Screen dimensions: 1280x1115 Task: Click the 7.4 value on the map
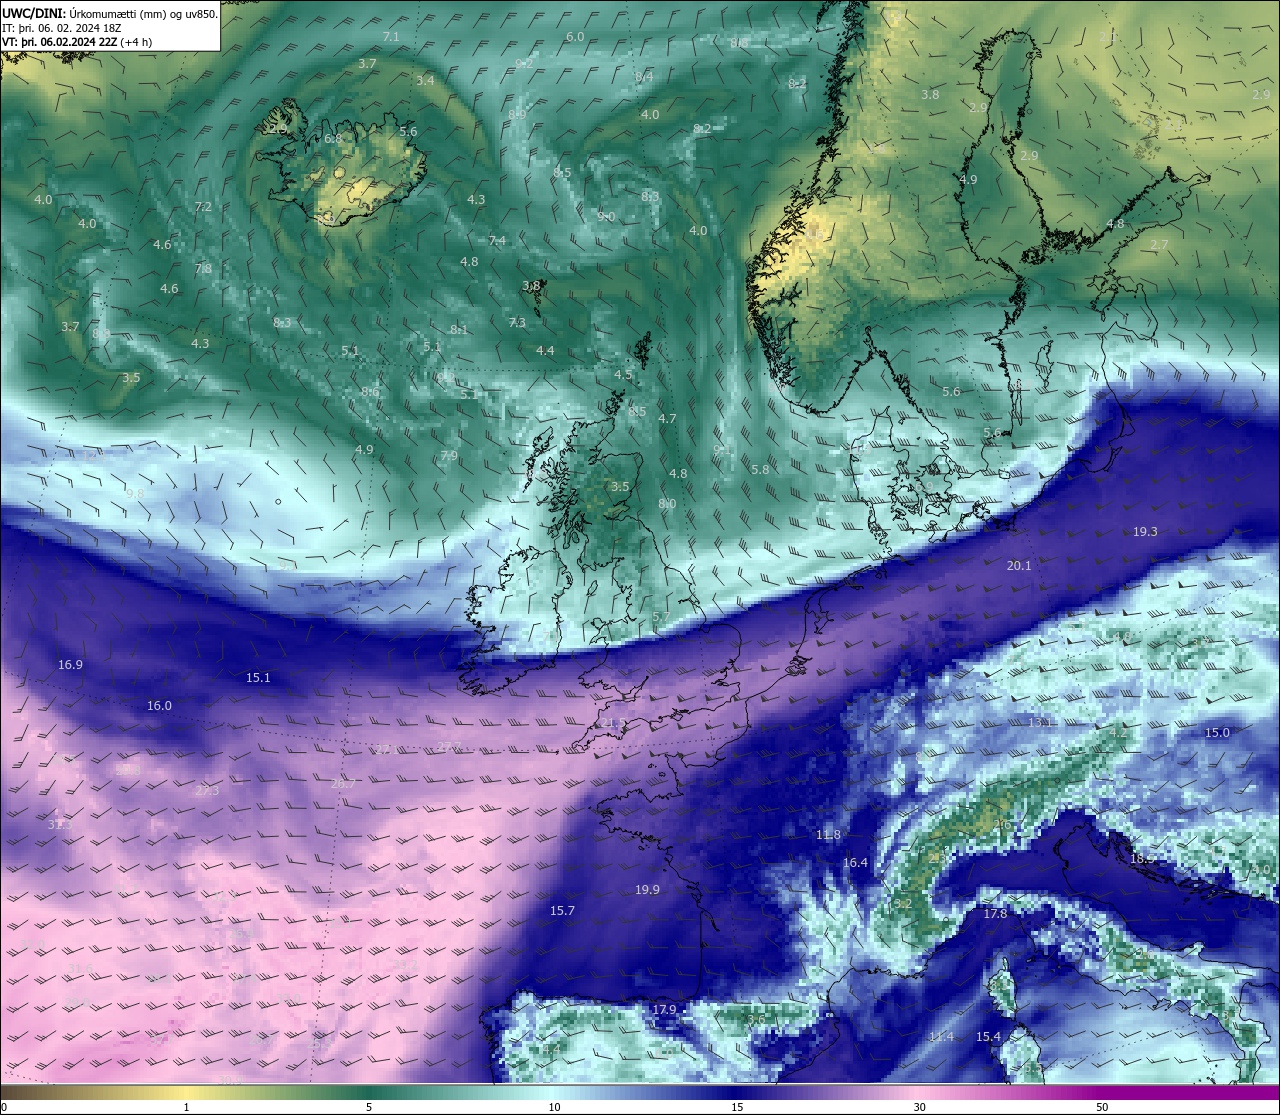point(497,241)
